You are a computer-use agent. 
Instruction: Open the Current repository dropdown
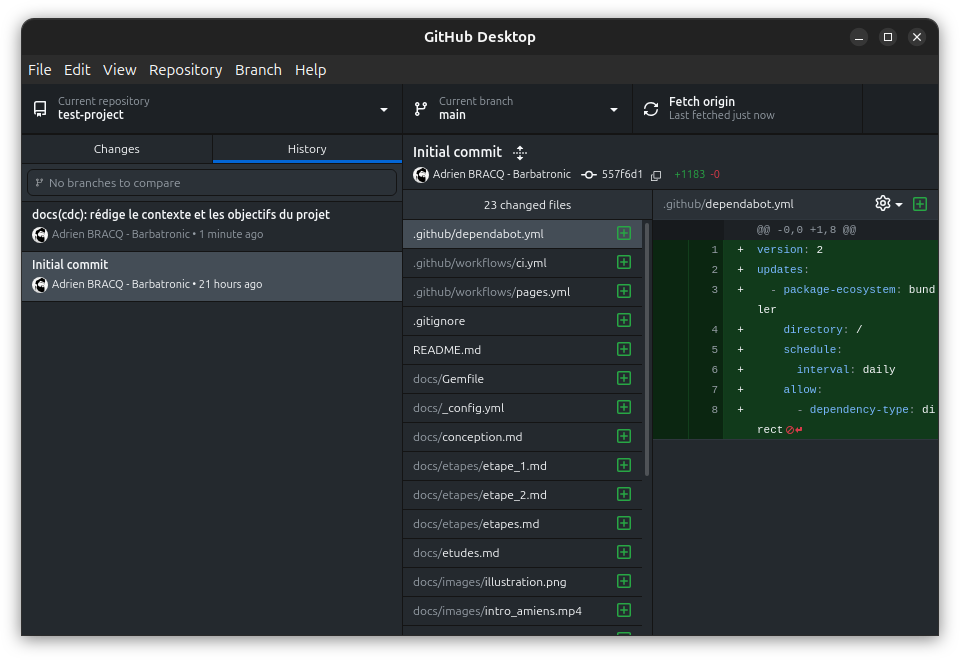tap(212, 109)
